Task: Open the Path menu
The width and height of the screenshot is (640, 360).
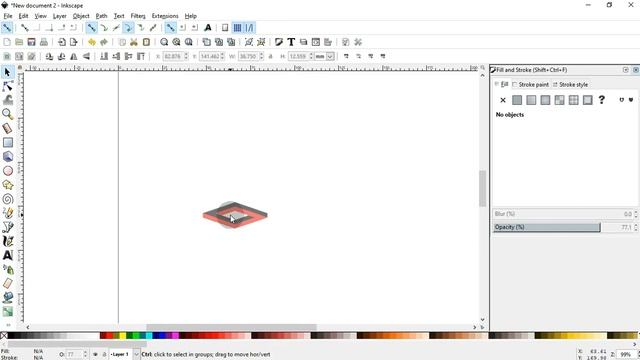Action: tap(101, 16)
